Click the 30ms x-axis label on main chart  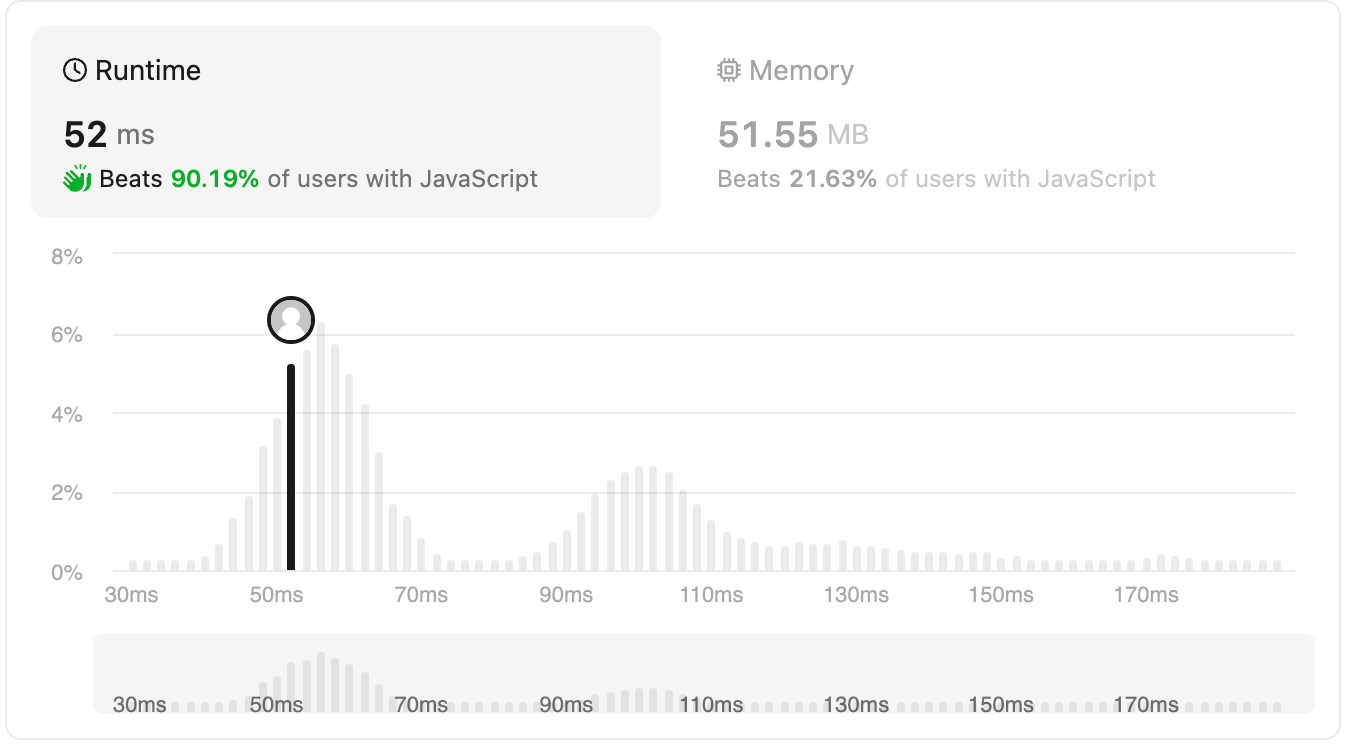point(132,595)
